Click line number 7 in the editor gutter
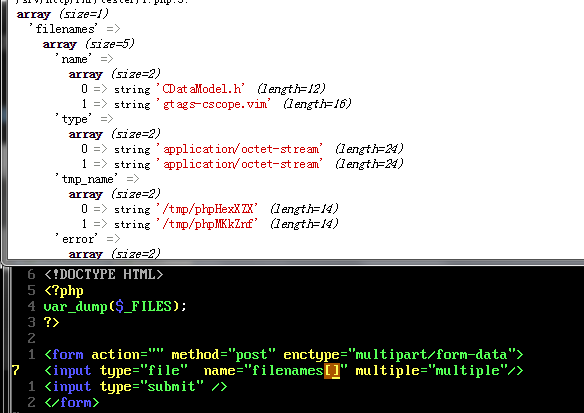The width and height of the screenshot is (584, 413). point(15,371)
